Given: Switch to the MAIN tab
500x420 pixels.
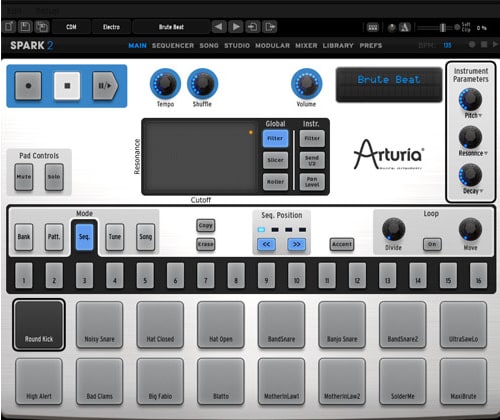Looking at the screenshot, I should (137, 45).
